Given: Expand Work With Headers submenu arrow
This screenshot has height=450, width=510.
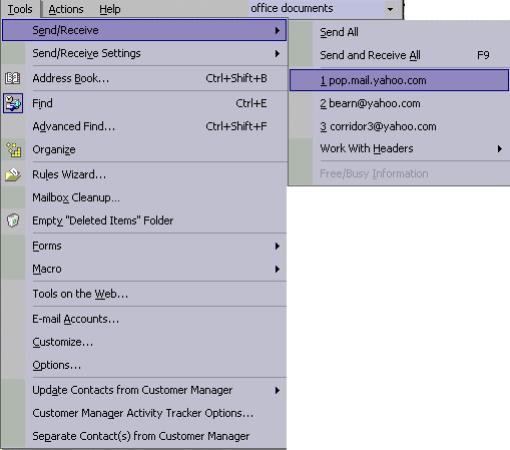Looking at the screenshot, I should [x=499, y=149].
